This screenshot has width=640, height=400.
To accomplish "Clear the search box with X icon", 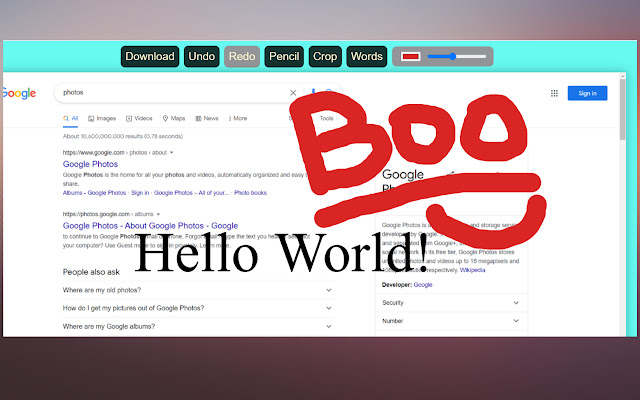I will [293, 93].
